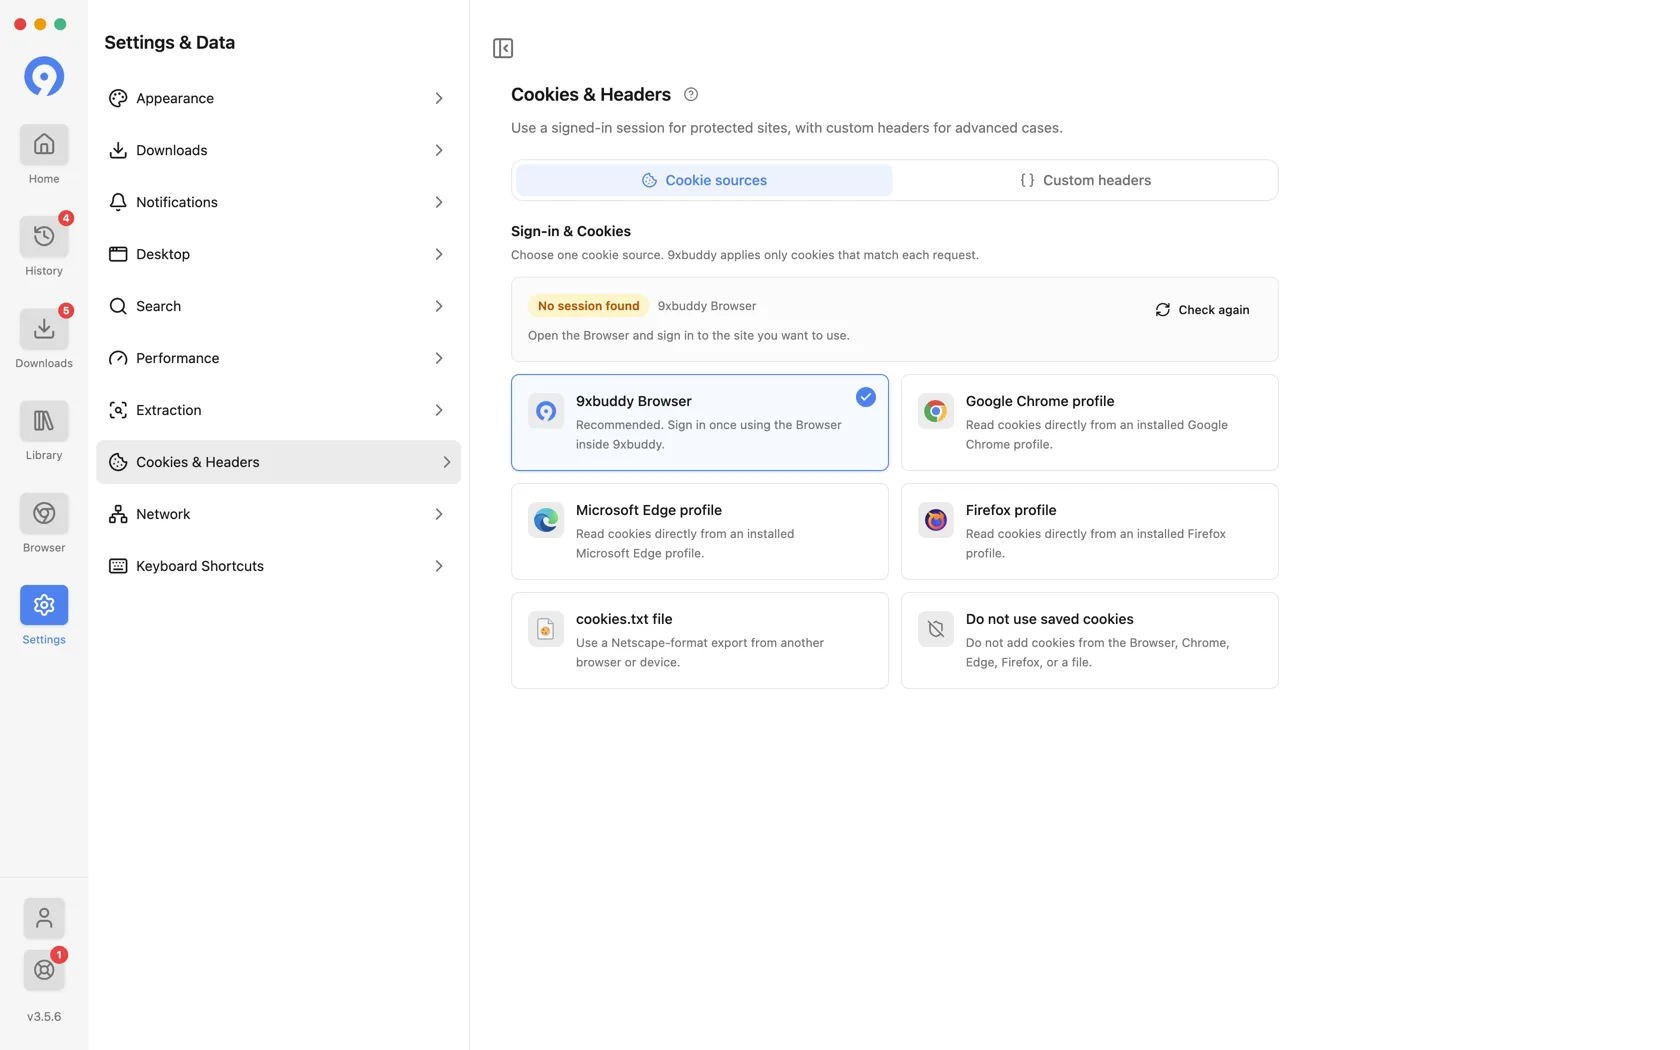Click the Desktop window icon
1680x1050 pixels.
(x=118, y=254)
